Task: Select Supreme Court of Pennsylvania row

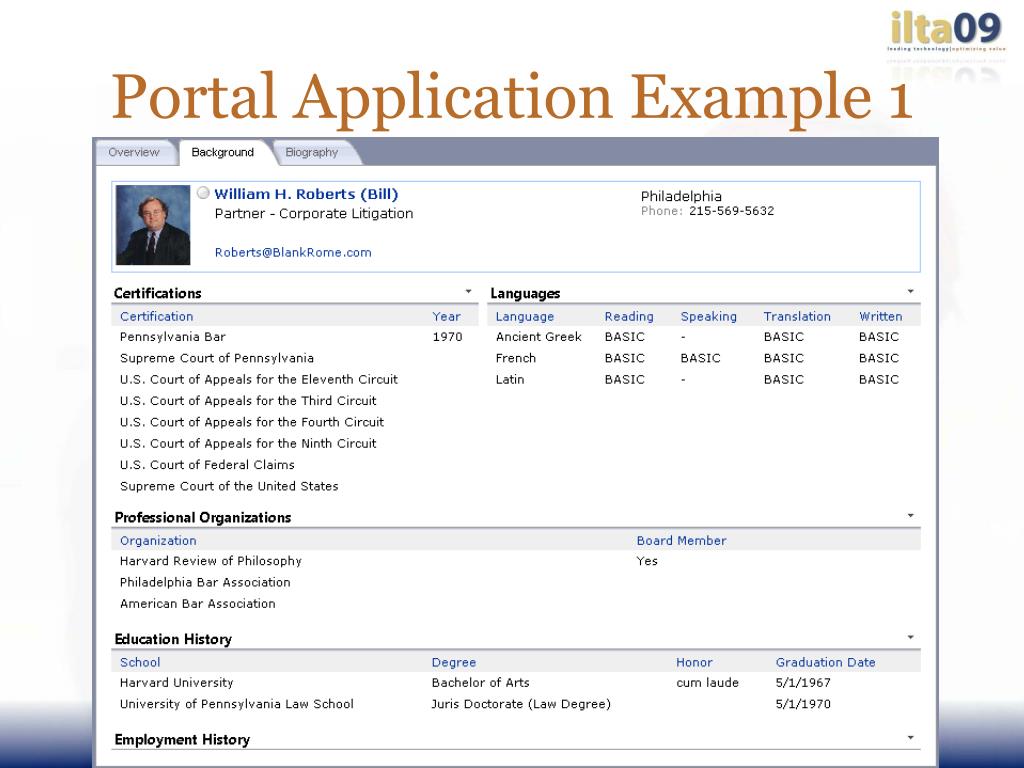Action: coord(295,358)
